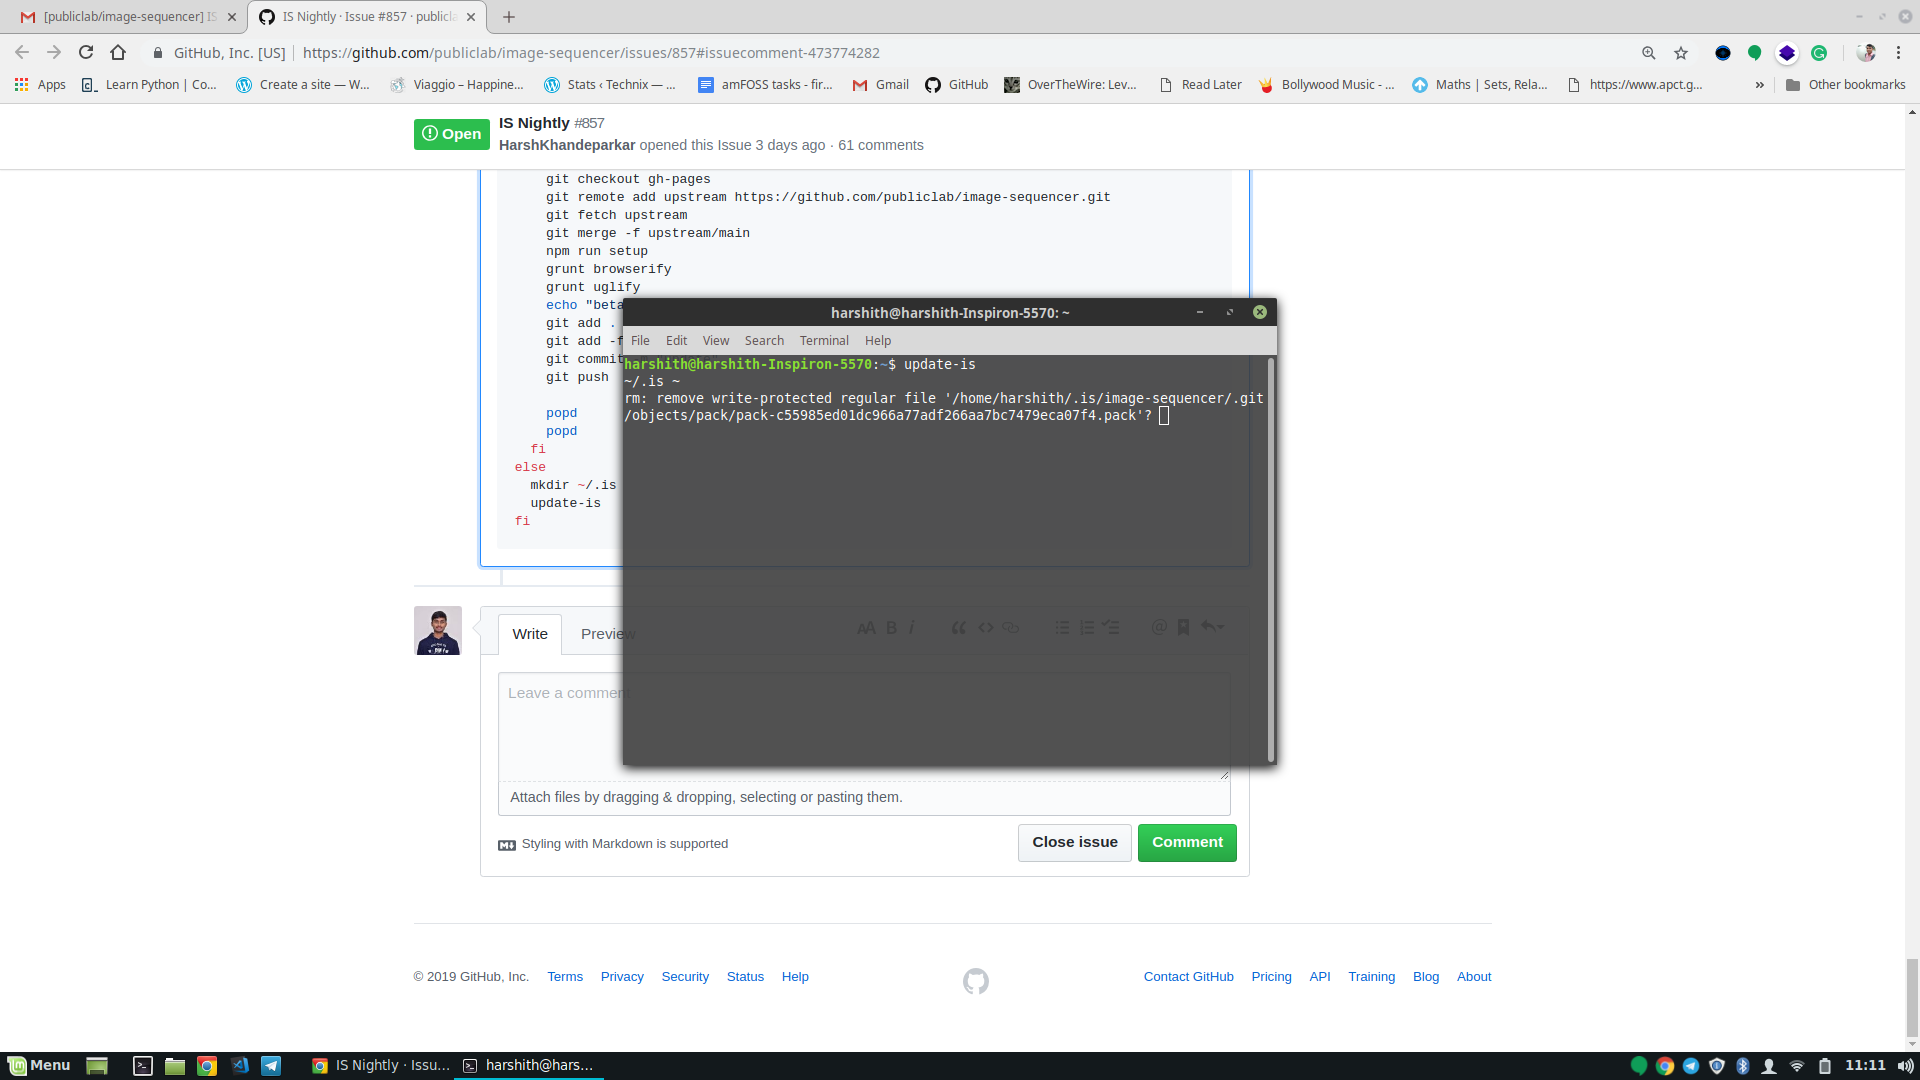The height and width of the screenshot is (1080, 1920).
Task: Open the terminal Help menu
Action: coord(878,341)
